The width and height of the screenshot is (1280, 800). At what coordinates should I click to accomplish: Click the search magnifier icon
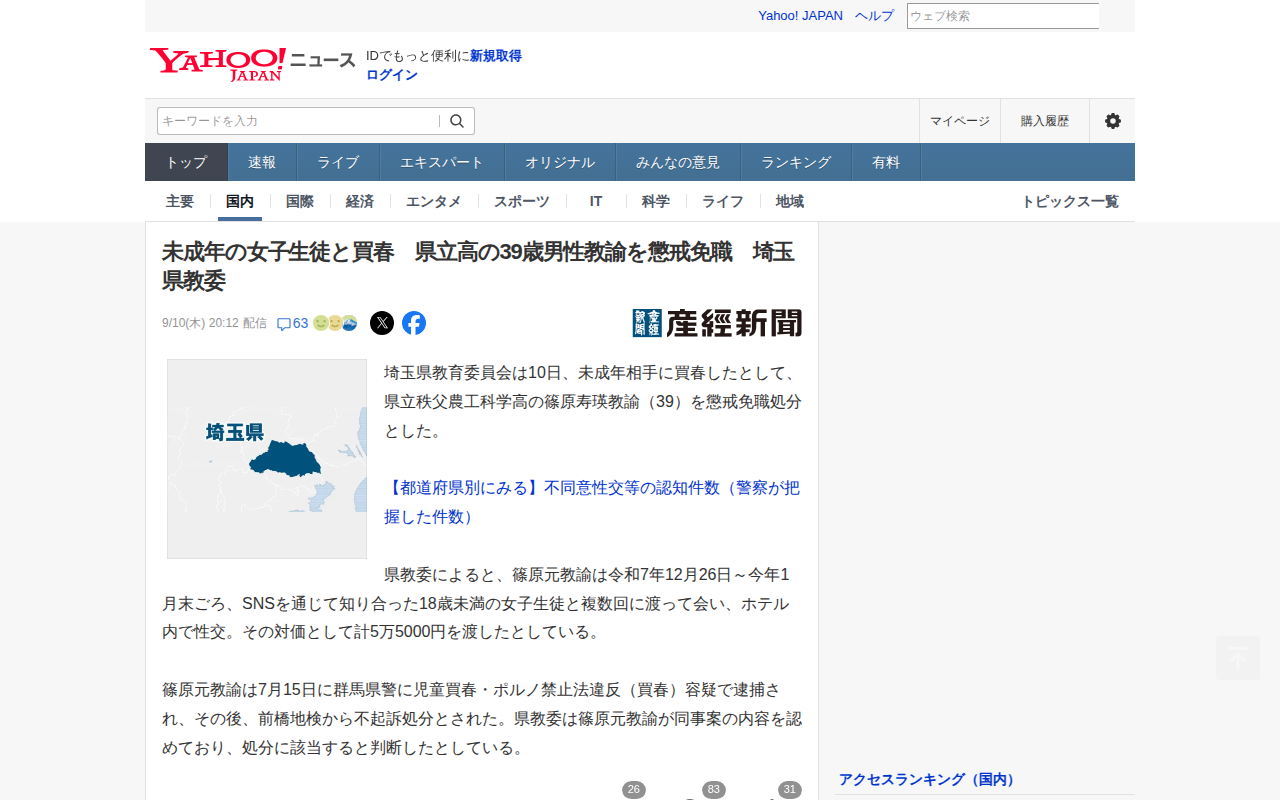(457, 121)
